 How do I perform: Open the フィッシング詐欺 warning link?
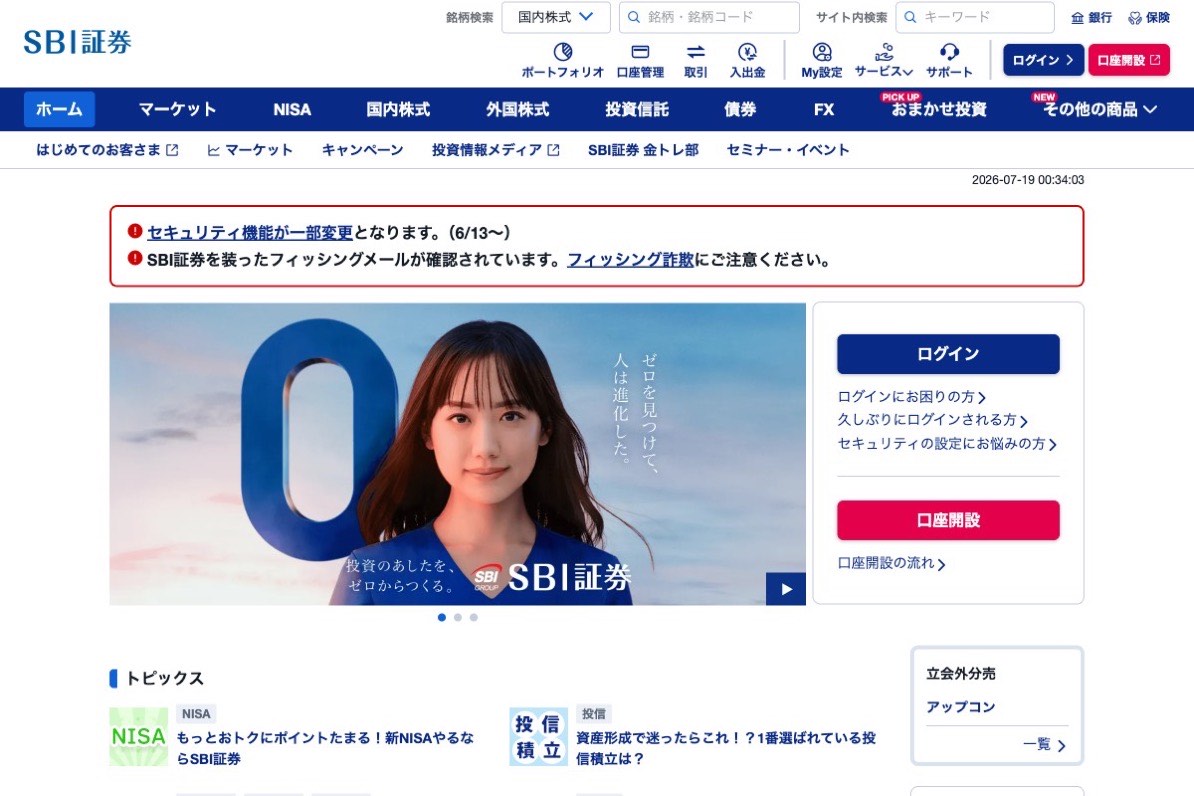tap(631, 260)
